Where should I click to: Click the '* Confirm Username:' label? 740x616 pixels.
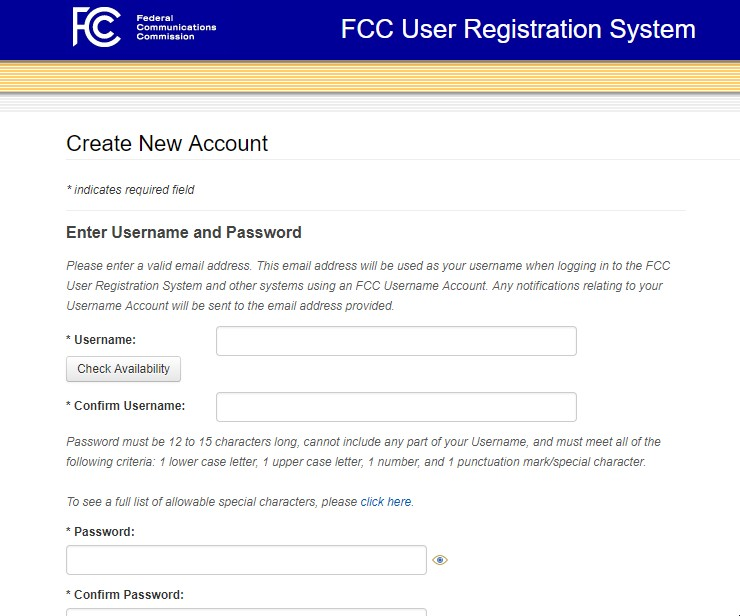click(126, 406)
